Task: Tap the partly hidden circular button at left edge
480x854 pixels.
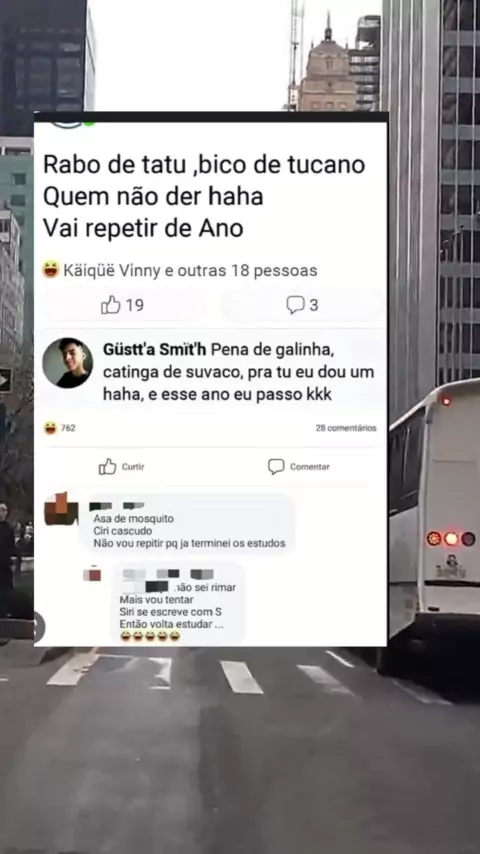Action: pyautogui.click(x=39, y=627)
